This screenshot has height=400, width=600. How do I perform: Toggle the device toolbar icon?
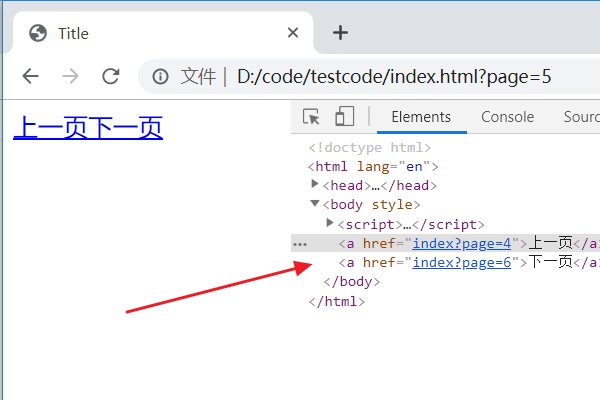344,117
